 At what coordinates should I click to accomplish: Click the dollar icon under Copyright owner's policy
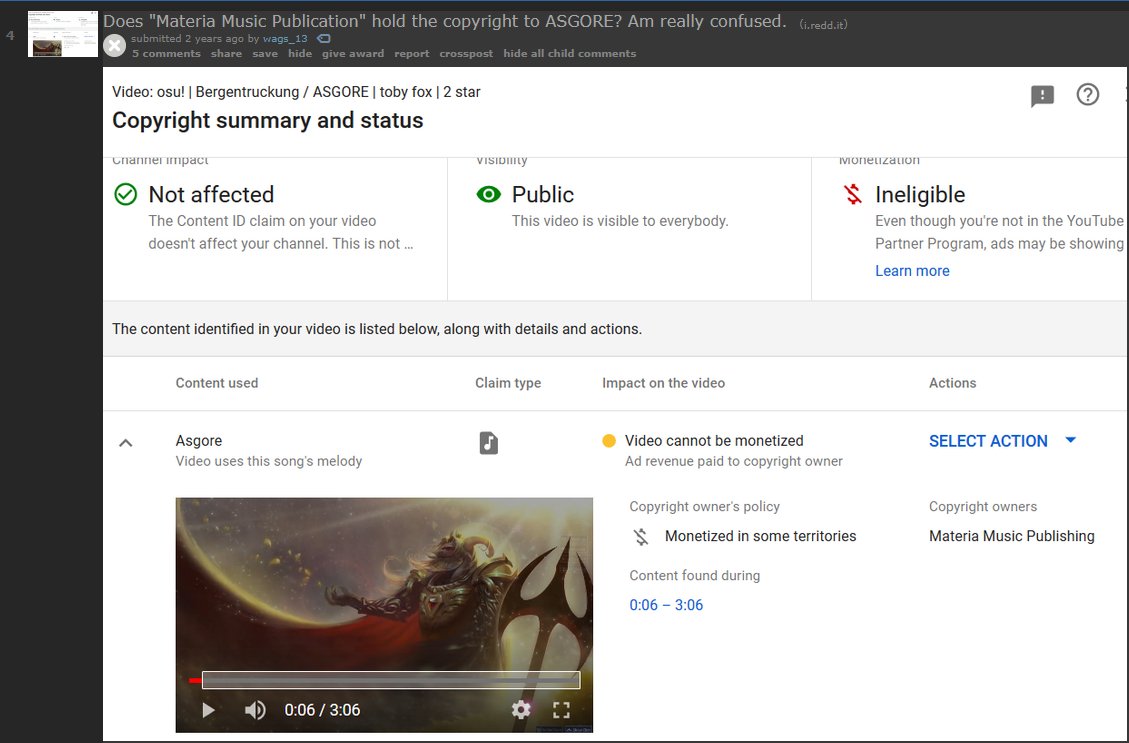[640, 536]
